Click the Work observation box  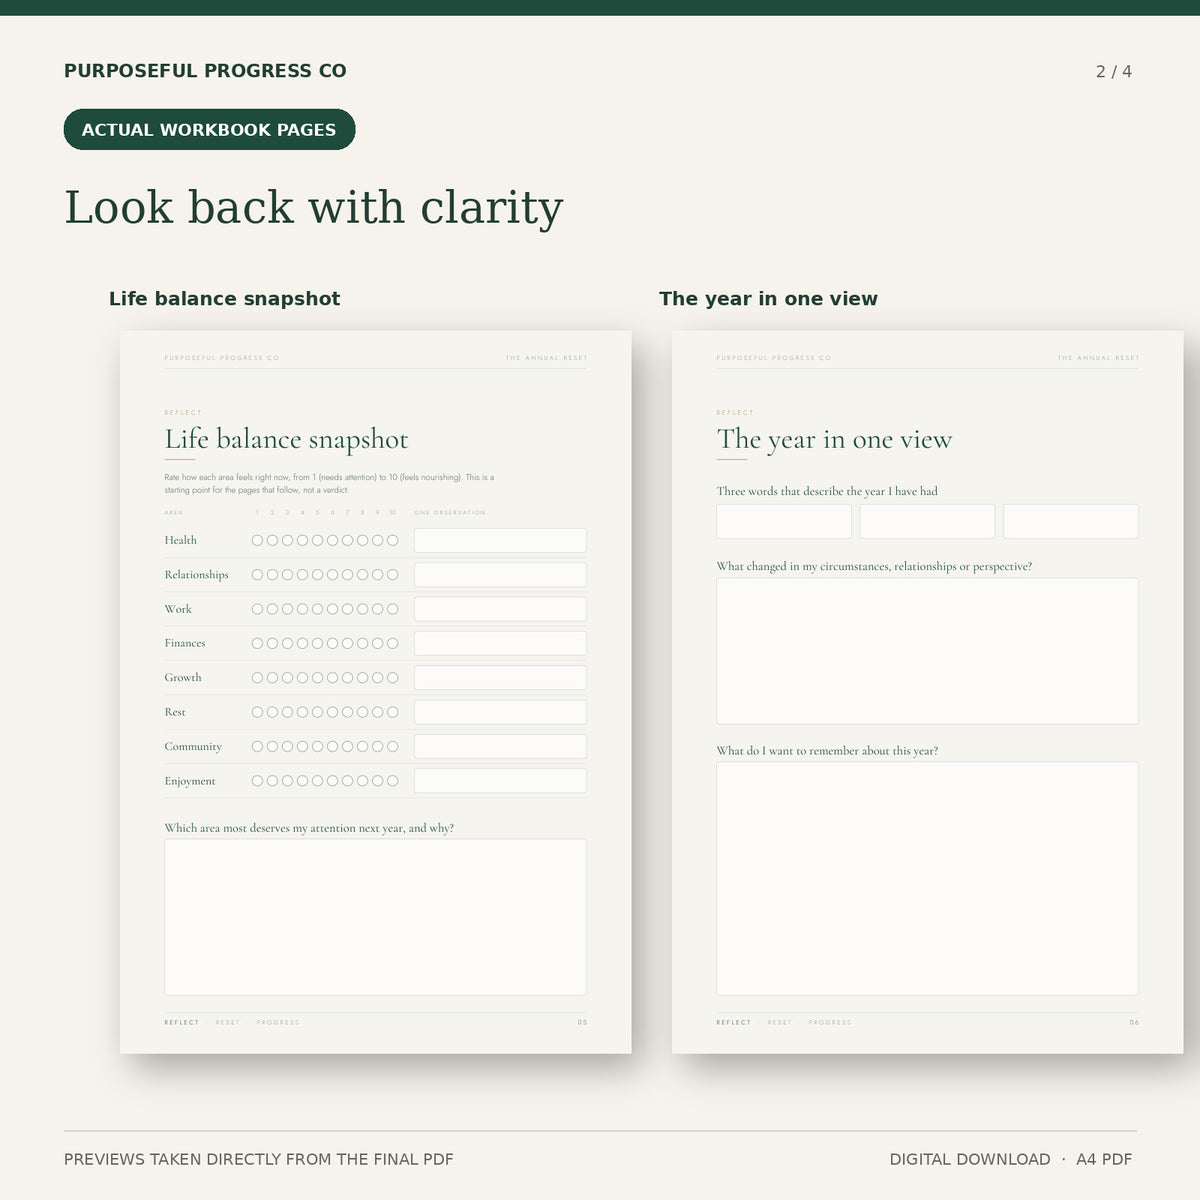(500, 609)
